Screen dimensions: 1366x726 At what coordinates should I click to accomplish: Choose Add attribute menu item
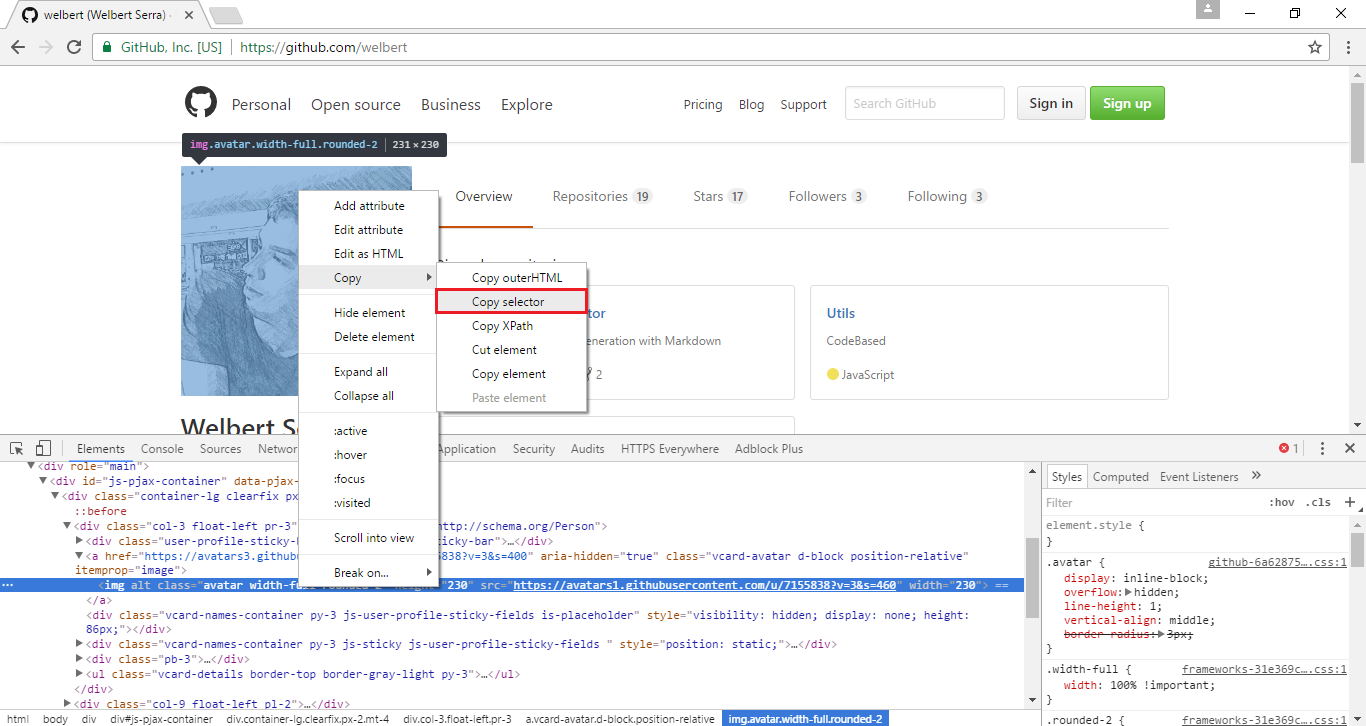368,206
